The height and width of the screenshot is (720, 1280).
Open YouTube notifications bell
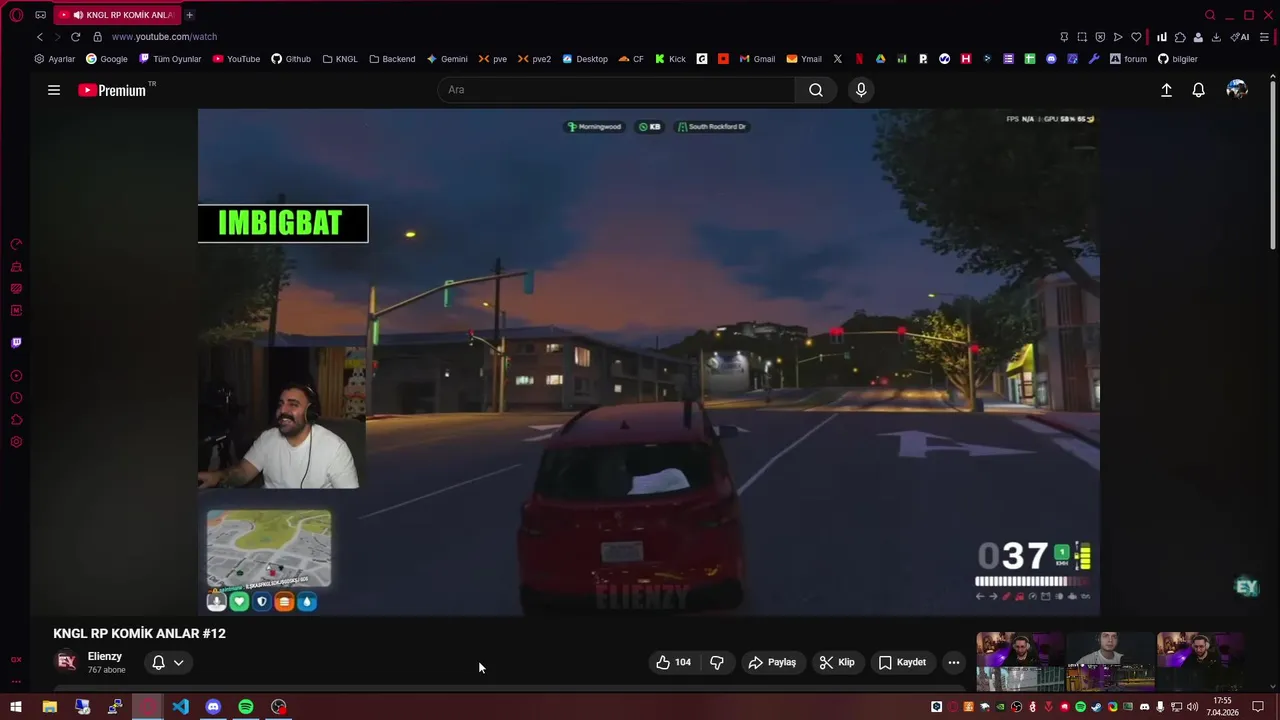point(1198,90)
